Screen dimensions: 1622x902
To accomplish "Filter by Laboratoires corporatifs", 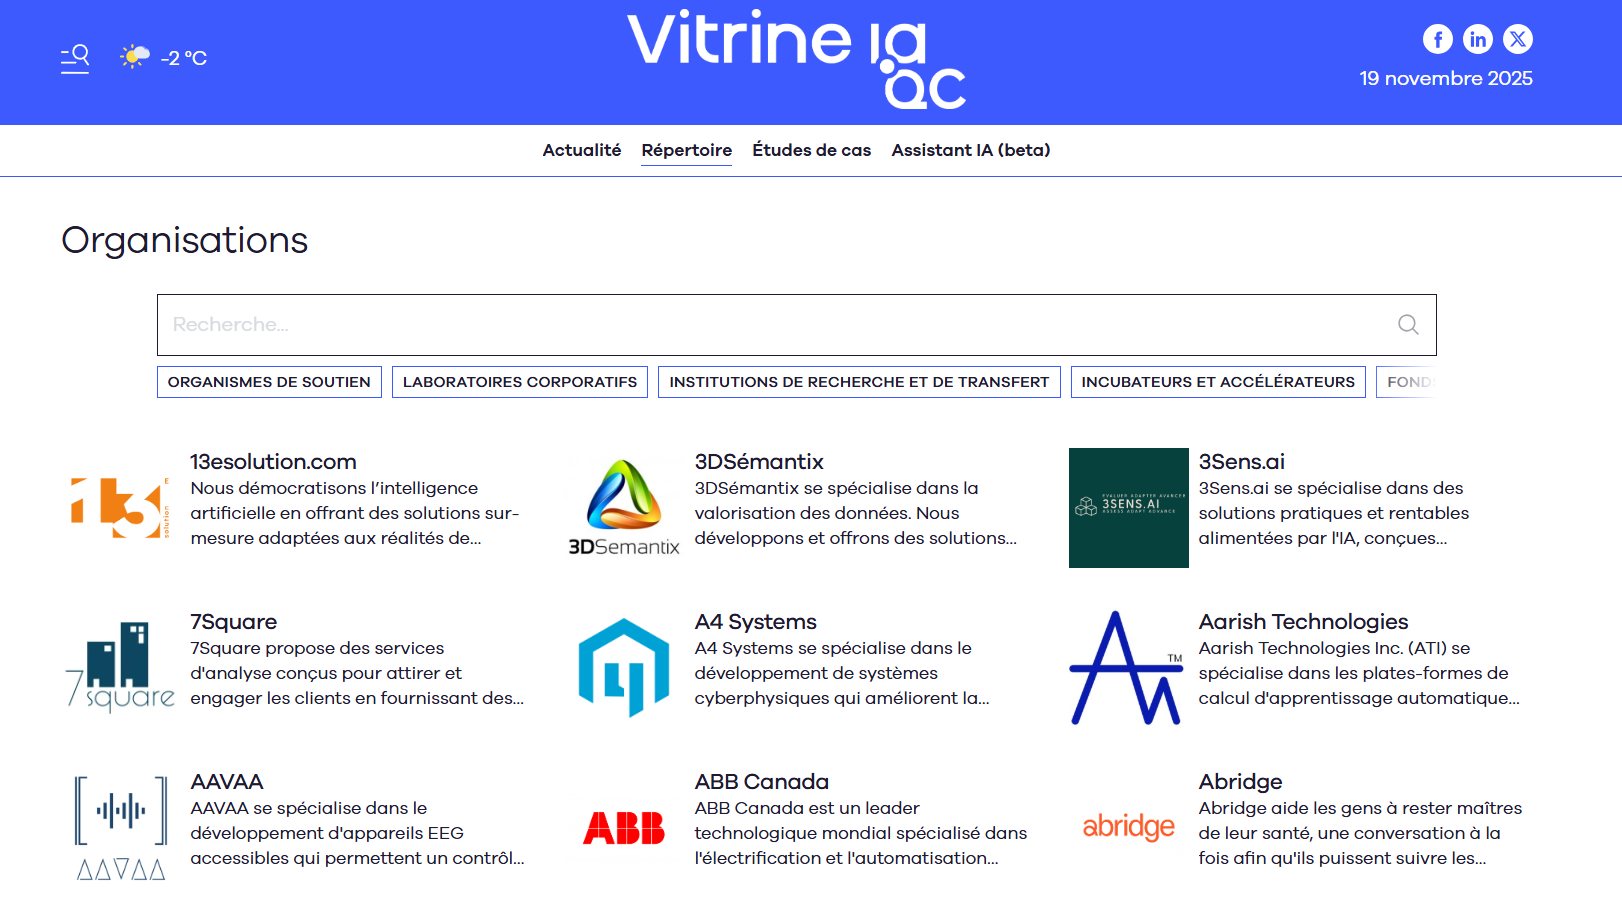I will coord(519,382).
